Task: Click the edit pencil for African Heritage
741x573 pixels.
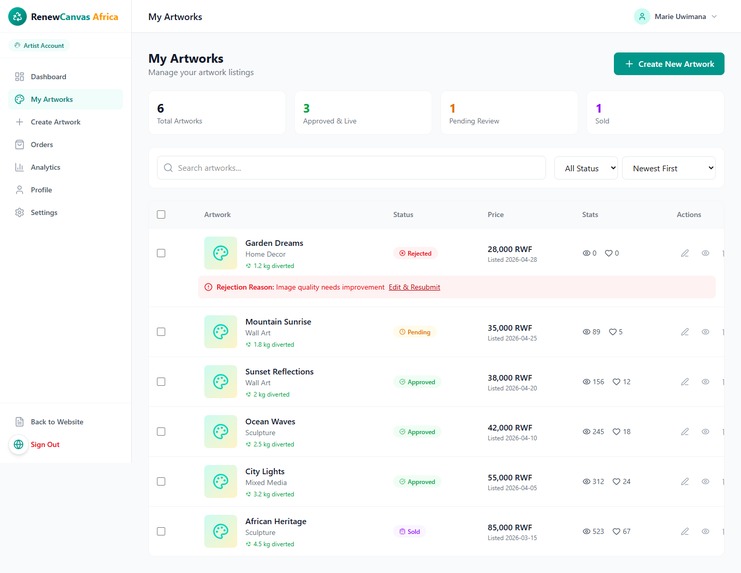Action: 685,531
